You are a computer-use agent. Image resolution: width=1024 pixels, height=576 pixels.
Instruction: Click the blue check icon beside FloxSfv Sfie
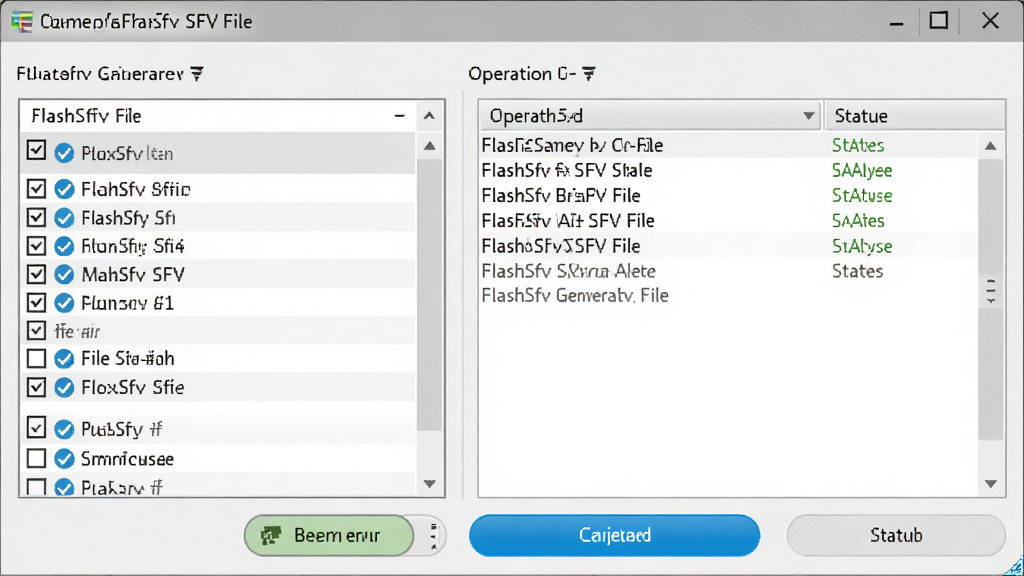pyautogui.click(x=64, y=387)
